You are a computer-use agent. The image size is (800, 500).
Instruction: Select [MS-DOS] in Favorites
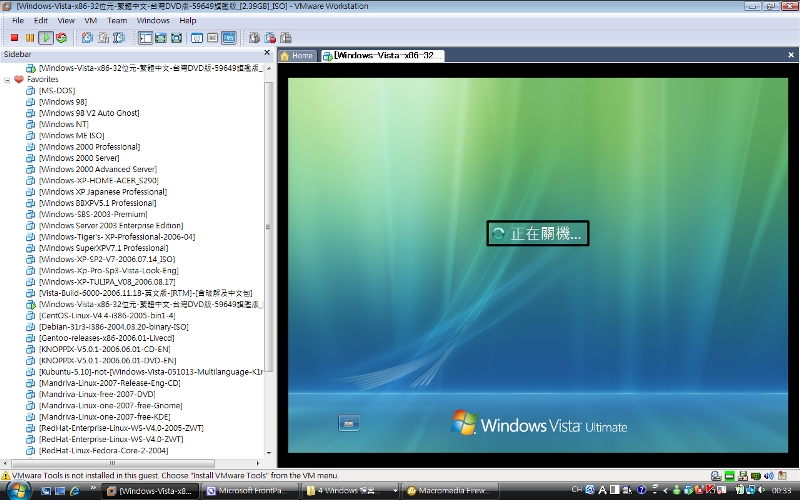click(57, 91)
